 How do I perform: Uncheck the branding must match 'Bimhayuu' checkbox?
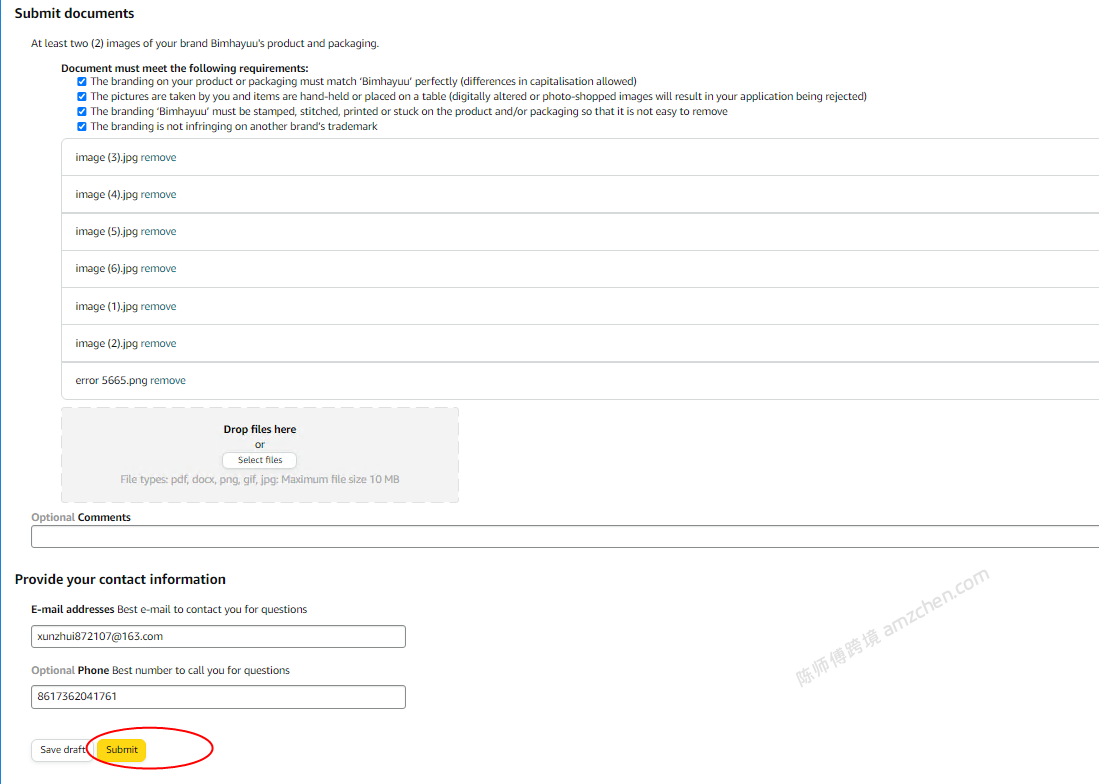(x=82, y=81)
